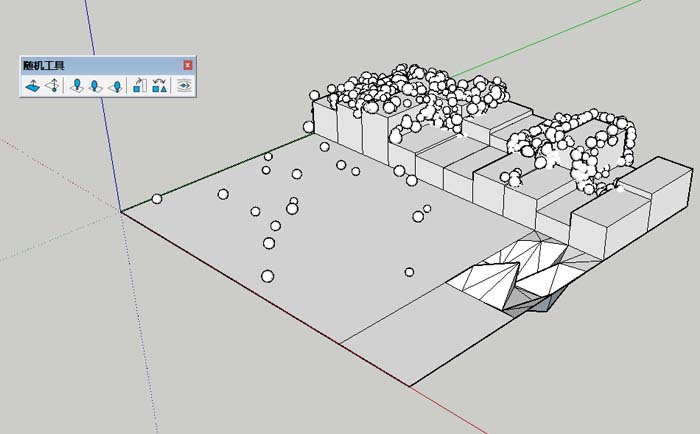Click the axes origin at the plane corner
Screen dimensions: 700x434
click(x=121, y=211)
